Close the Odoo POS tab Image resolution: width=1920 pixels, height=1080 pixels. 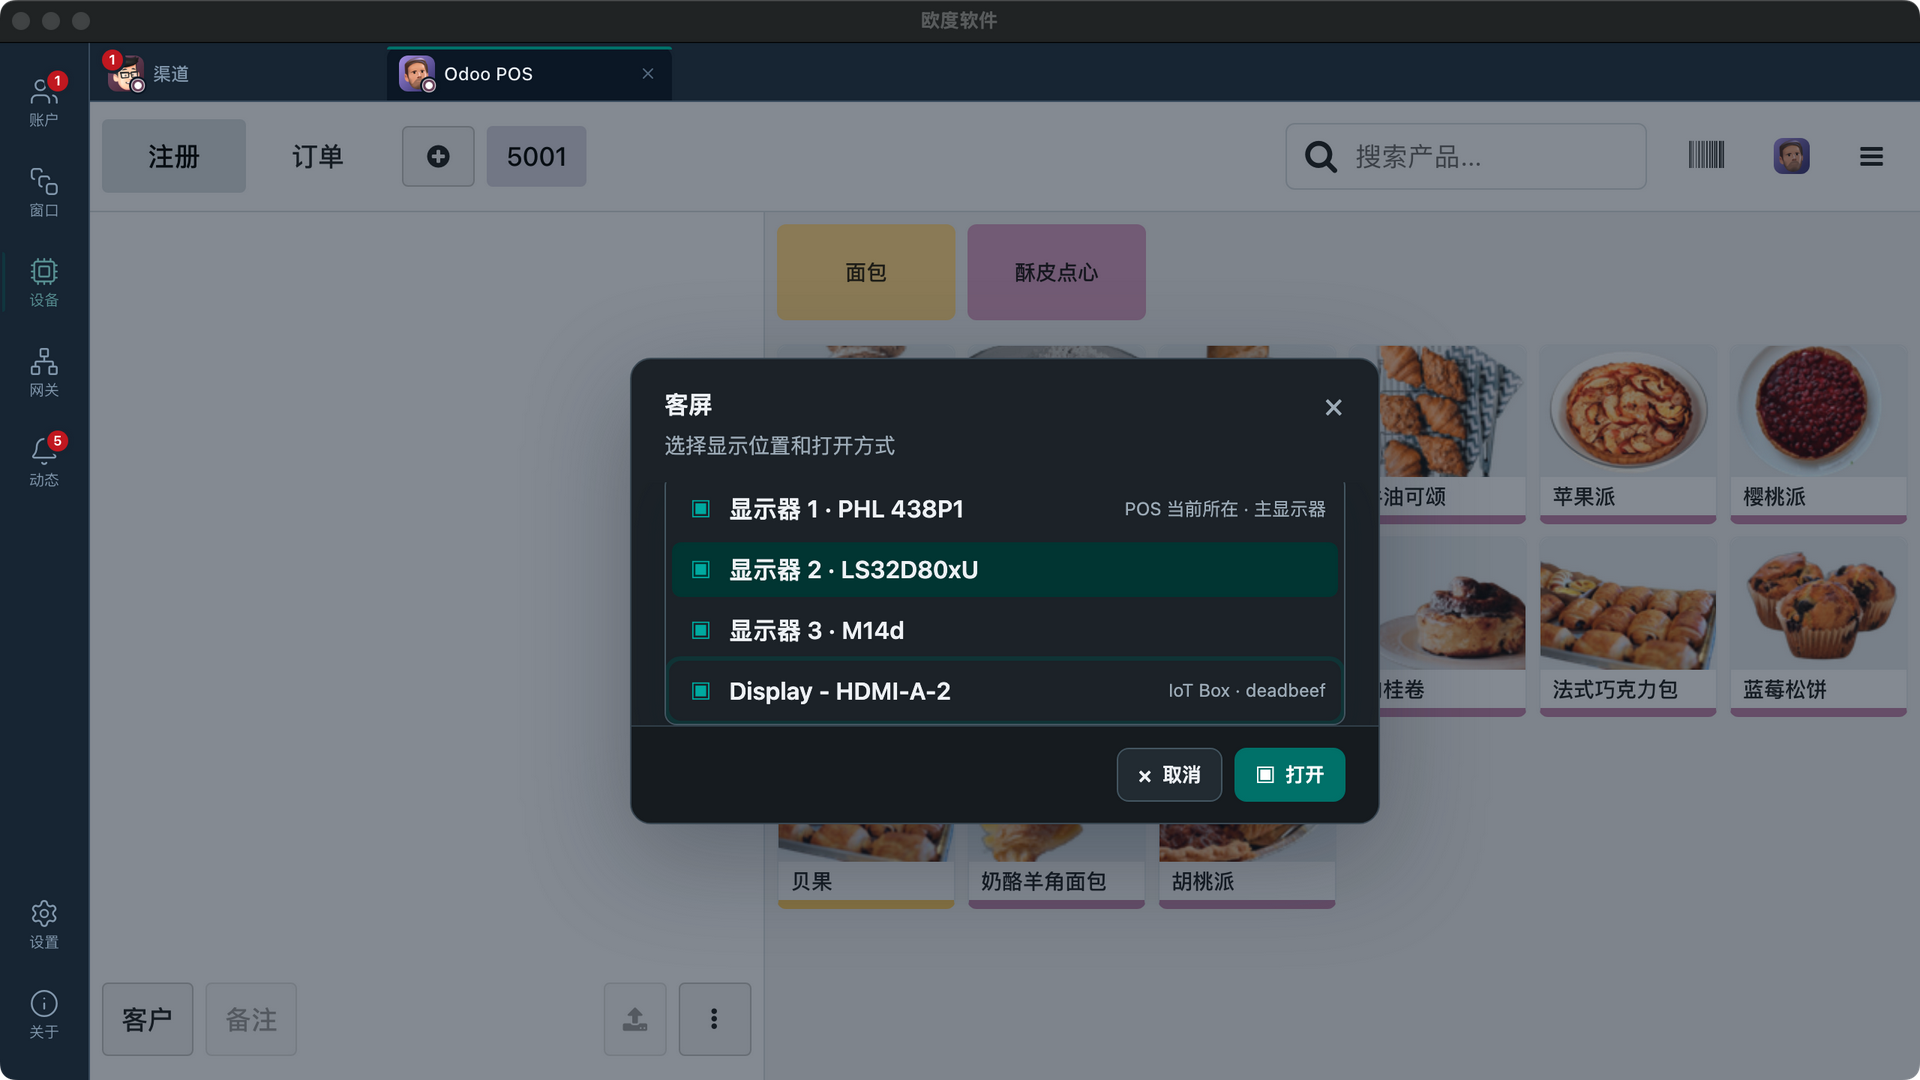click(648, 74)
